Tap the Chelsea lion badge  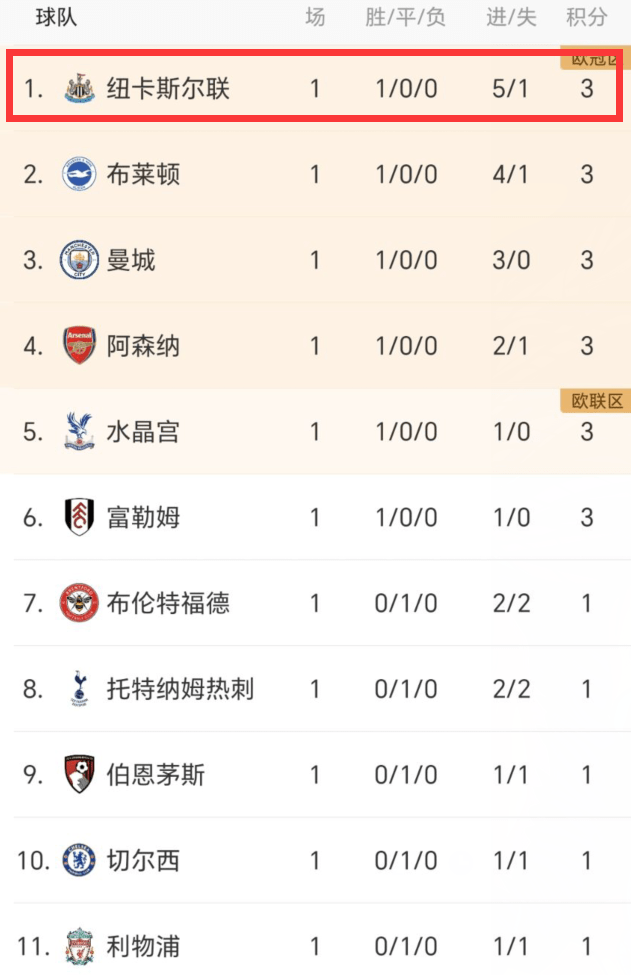(80, 861)
